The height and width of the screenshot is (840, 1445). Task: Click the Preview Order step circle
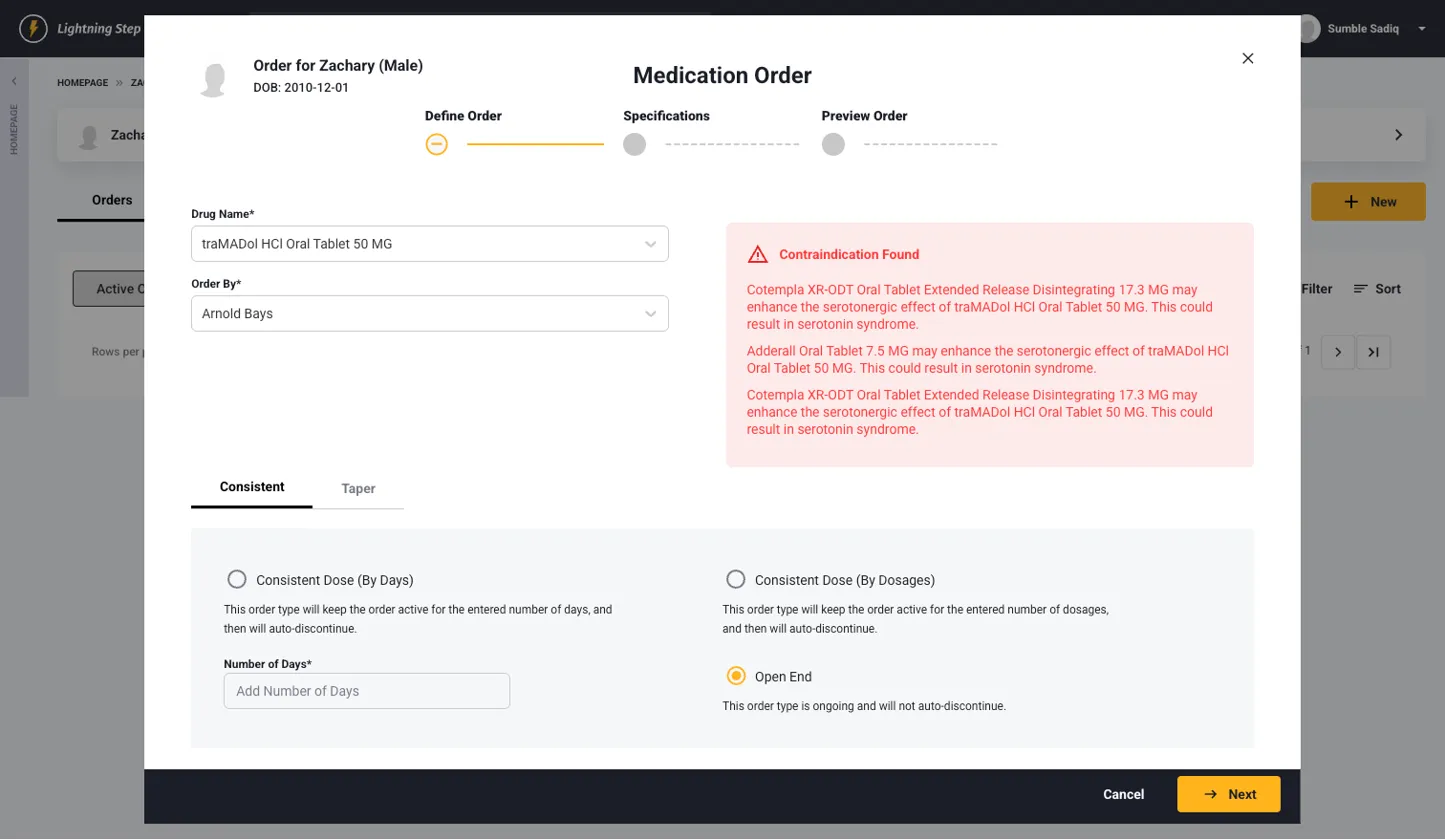833,144
